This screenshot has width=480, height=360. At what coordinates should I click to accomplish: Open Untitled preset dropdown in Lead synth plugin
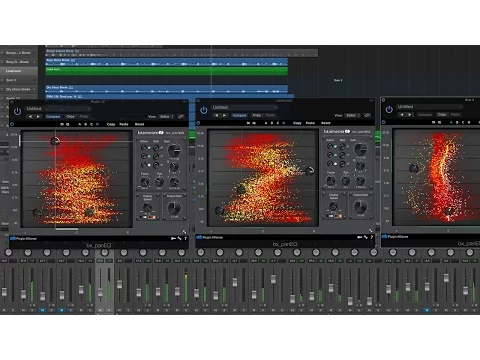(244, 107)
